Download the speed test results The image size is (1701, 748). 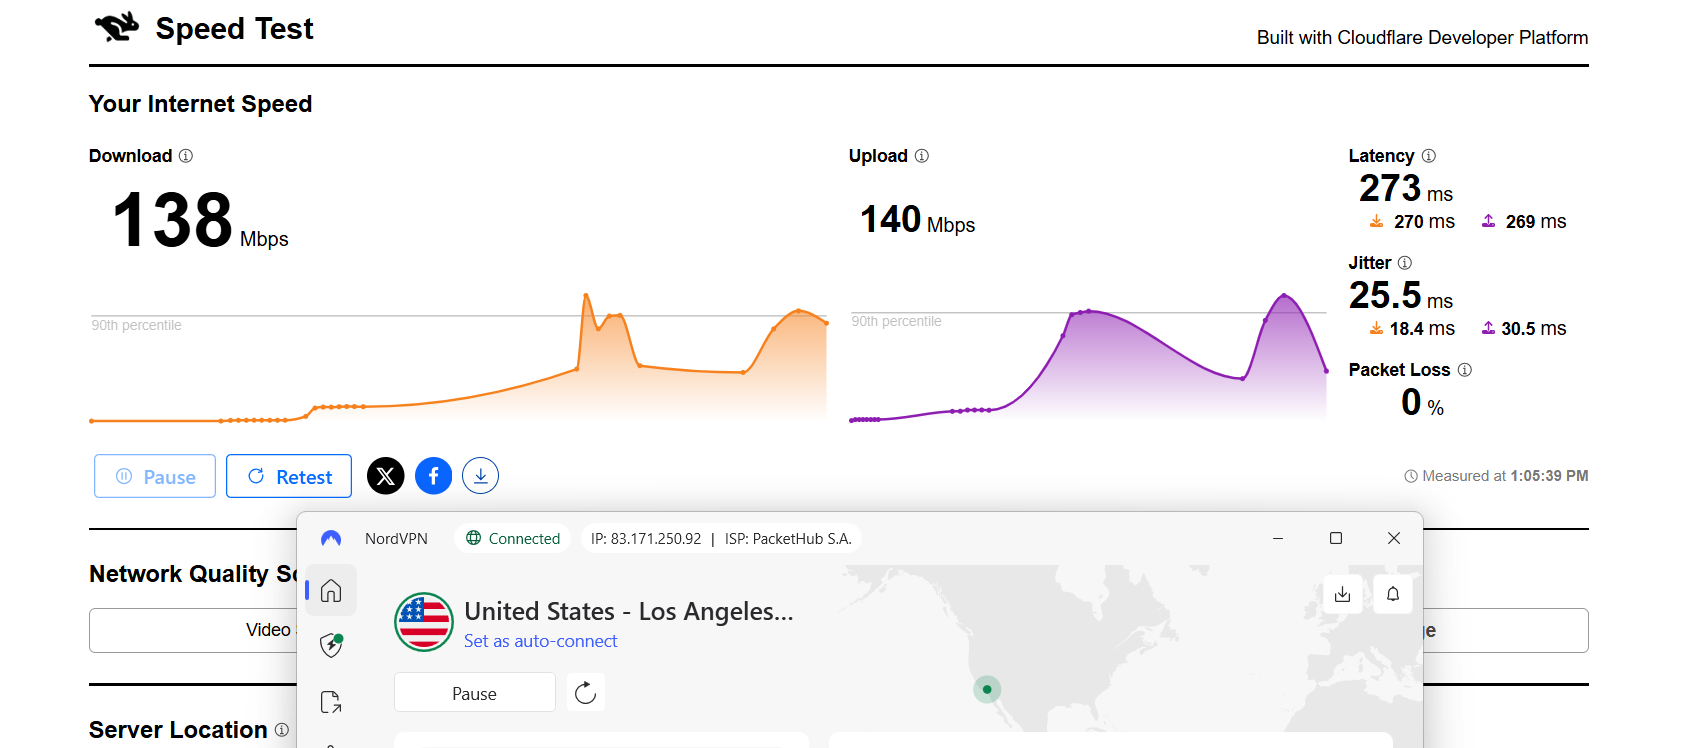click(x=481, y=476)
